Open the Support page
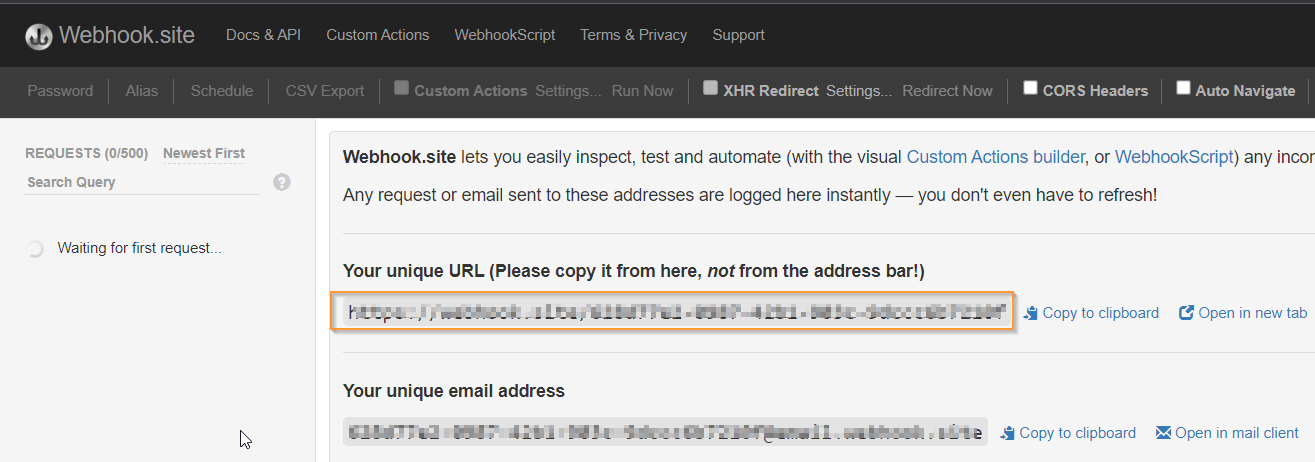This screenshot has height=462, width=1315. click(739, 35)
